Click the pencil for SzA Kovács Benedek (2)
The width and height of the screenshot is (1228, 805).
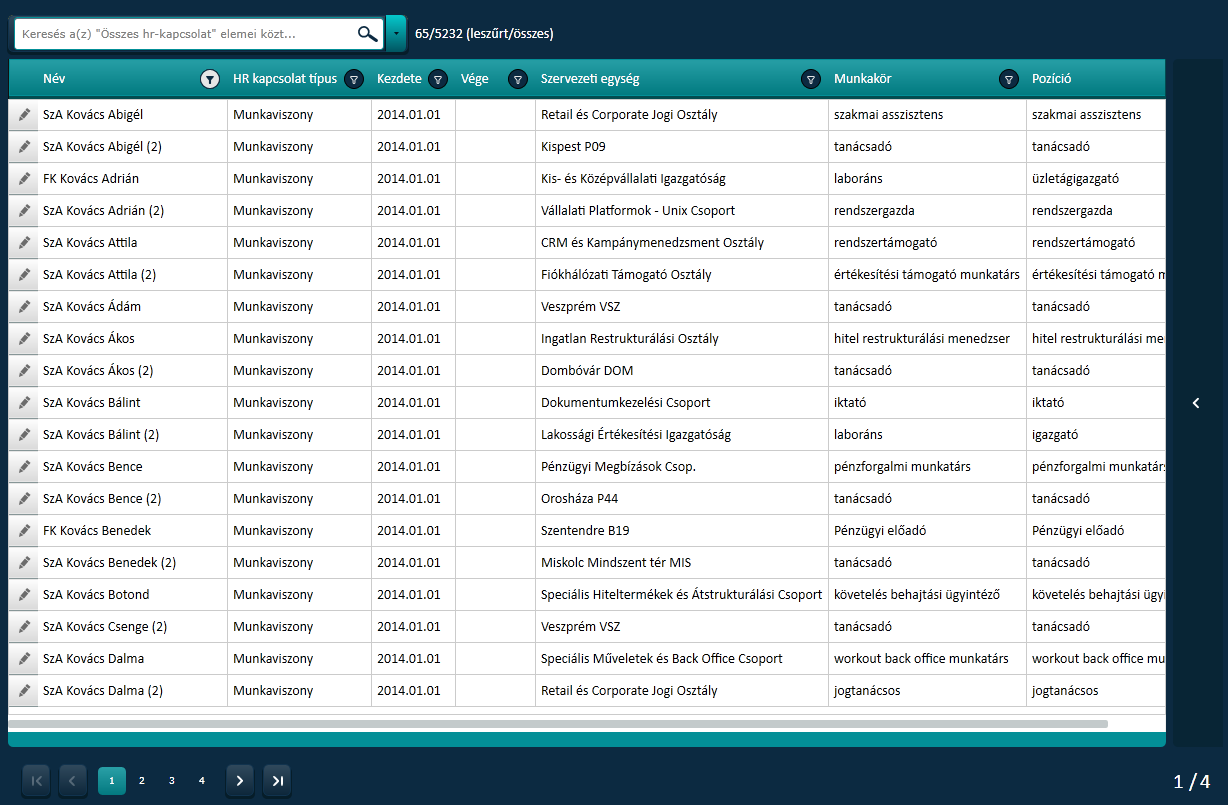[24, 563]
